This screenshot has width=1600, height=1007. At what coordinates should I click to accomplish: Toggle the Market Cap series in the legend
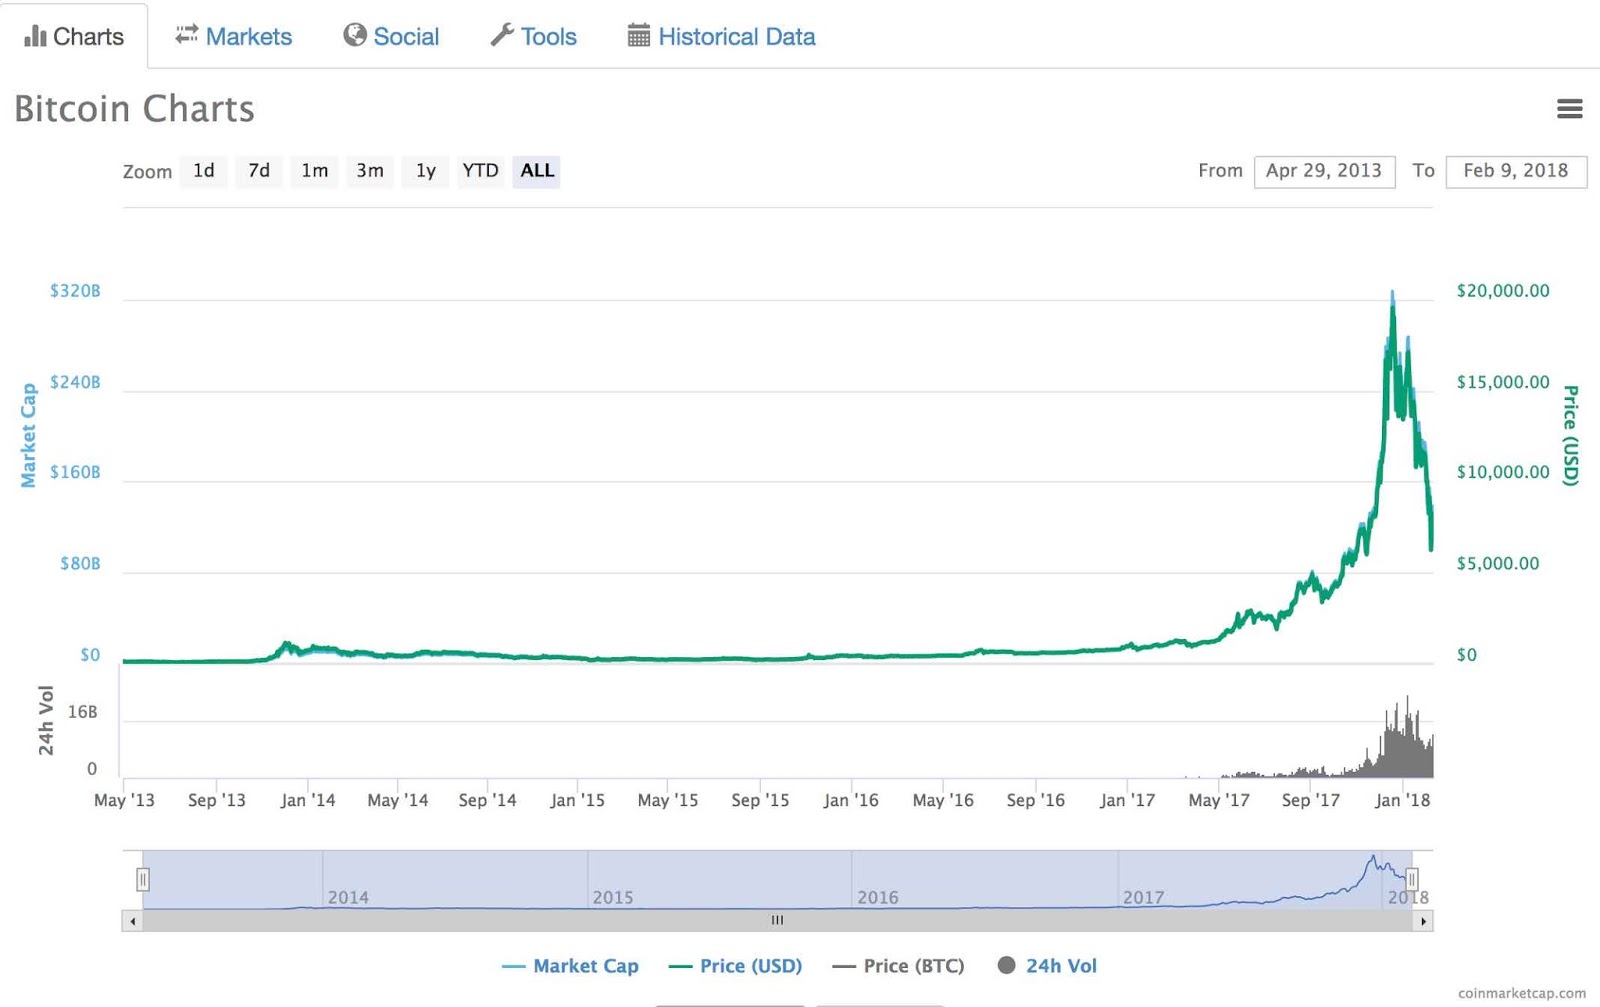click(x=571, y=966)
